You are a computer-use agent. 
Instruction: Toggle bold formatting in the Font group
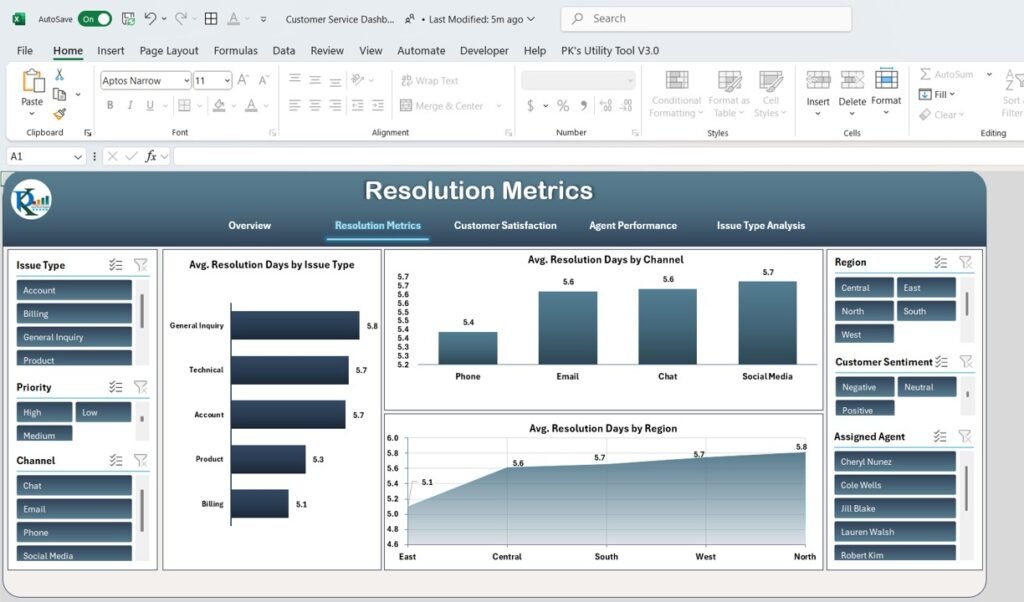point(110,105)
